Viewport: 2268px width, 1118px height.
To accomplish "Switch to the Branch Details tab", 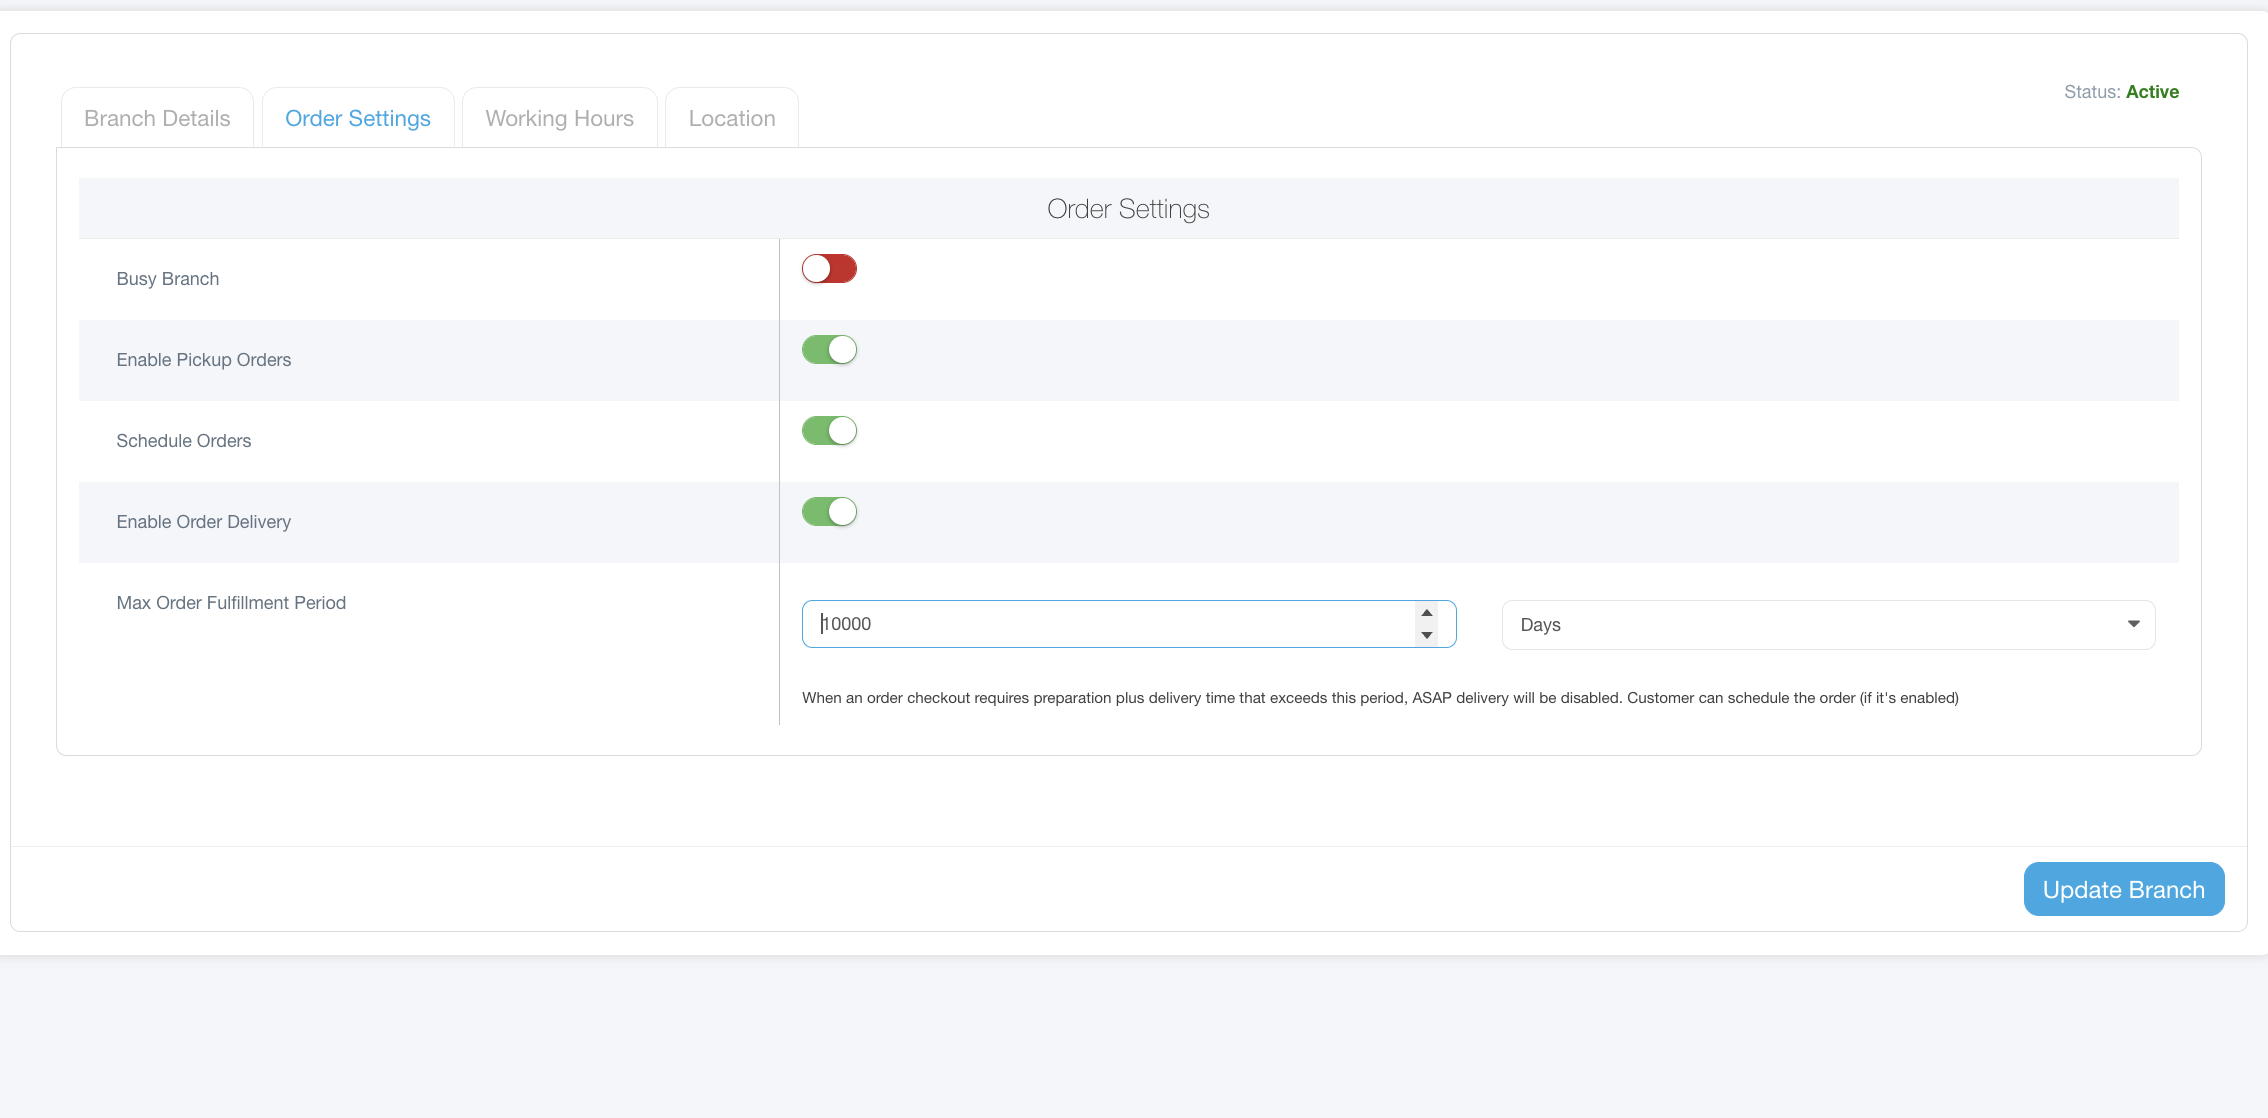I will tap(157, 118).
